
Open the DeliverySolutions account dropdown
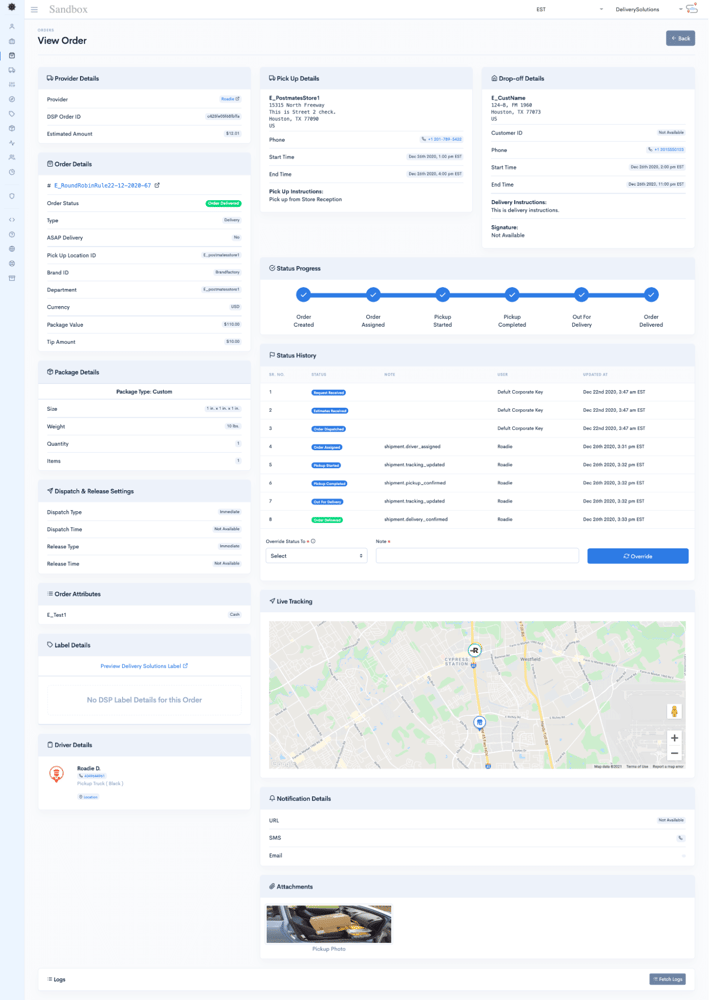pyautogui.click(x=648, y=10)
